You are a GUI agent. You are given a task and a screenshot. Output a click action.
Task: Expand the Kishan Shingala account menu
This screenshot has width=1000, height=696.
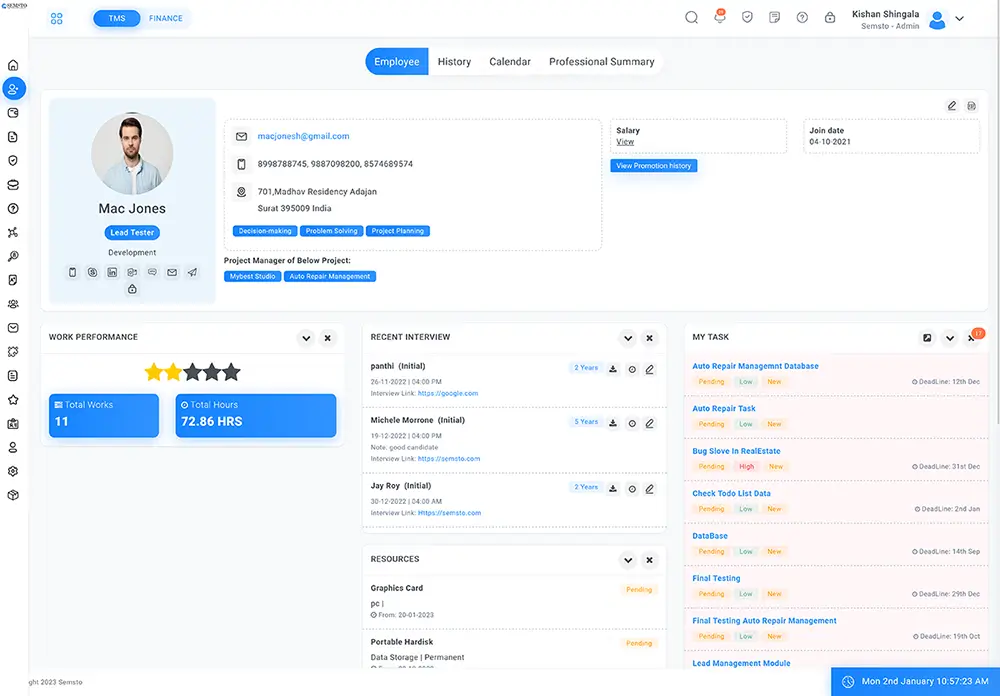959,19
